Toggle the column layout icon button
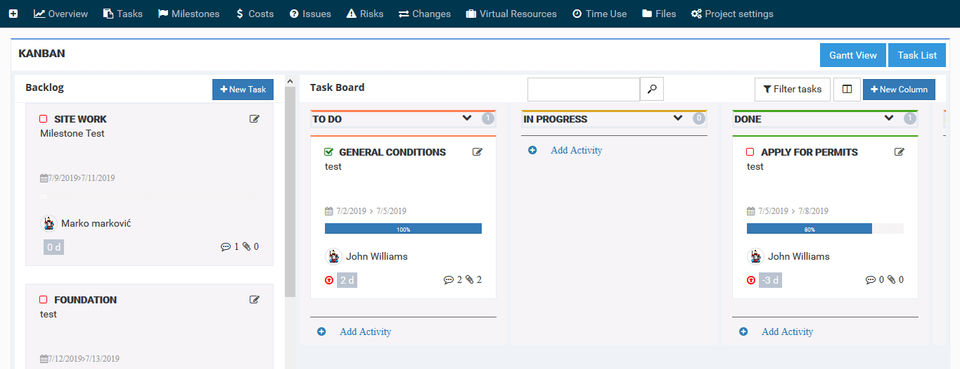 click(847, 89)
